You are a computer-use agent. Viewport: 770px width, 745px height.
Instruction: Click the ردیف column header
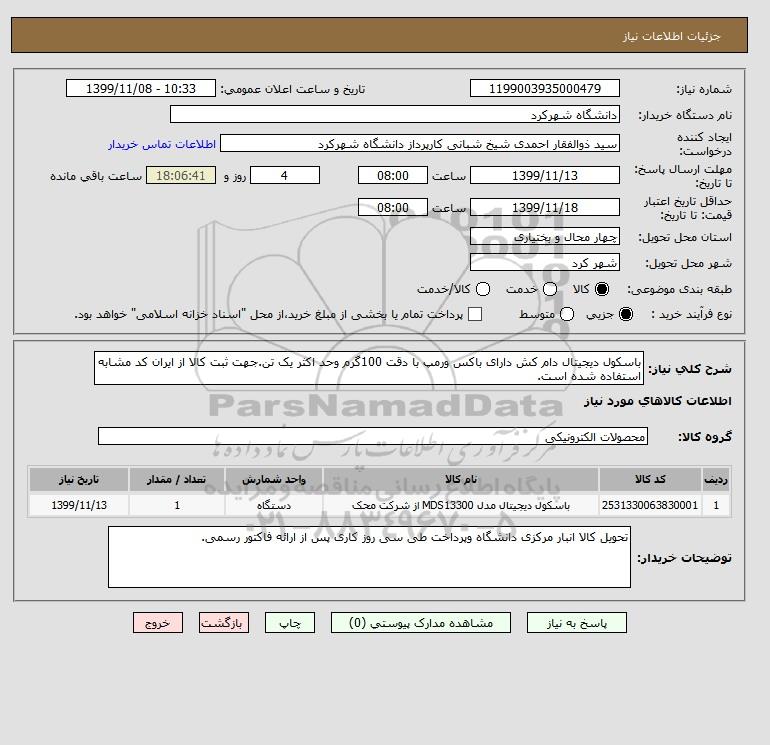pos(716,479)
